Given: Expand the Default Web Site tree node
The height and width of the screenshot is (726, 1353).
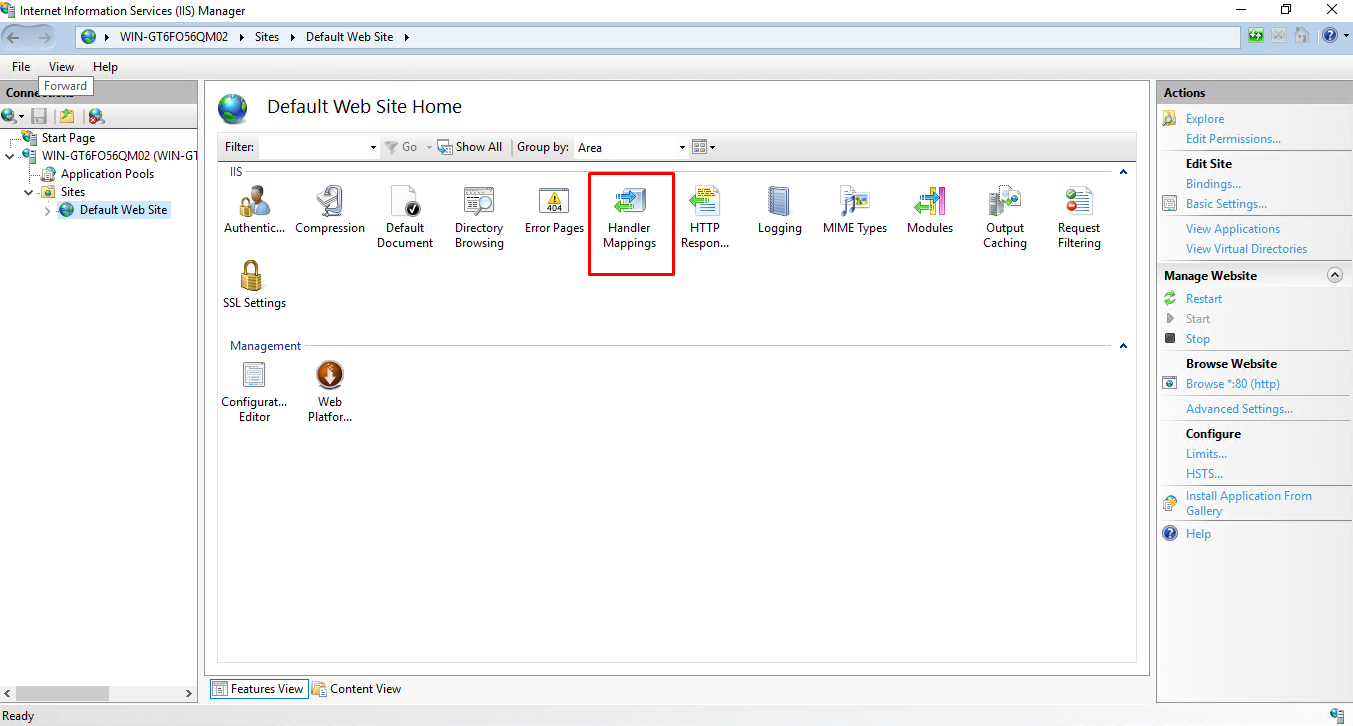Looking at the screenshot, I should (x=47, y=210).
